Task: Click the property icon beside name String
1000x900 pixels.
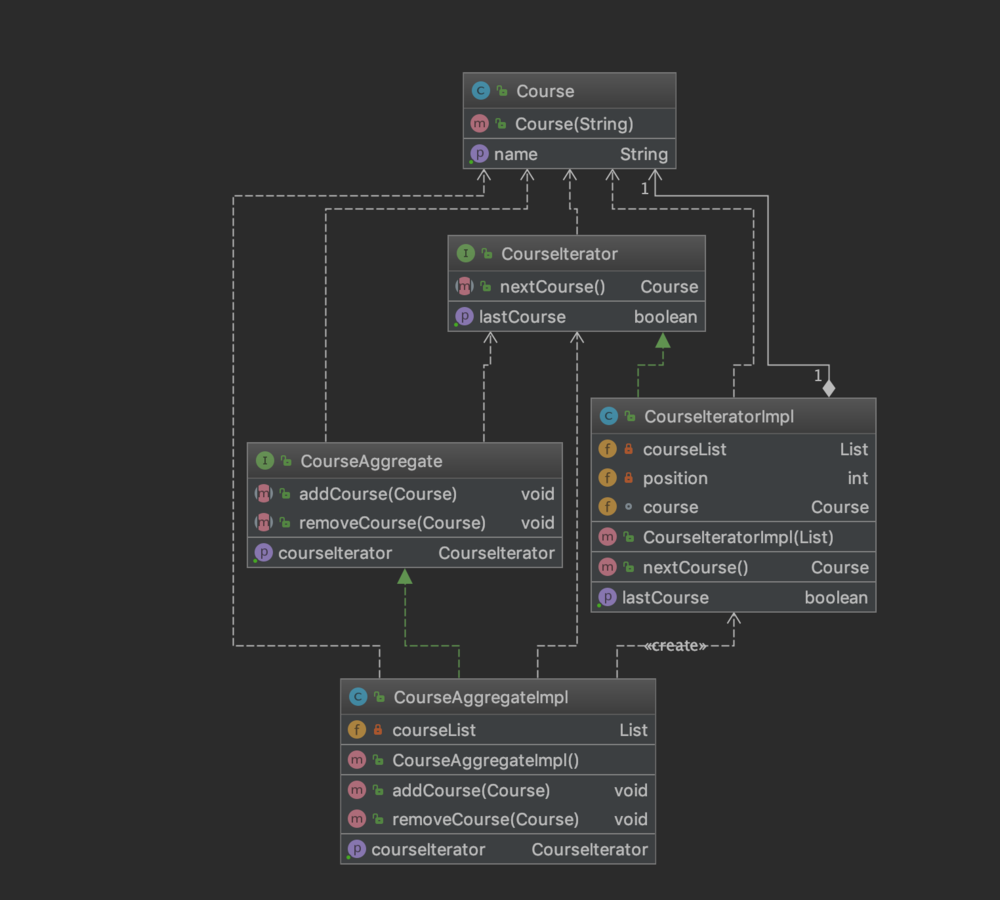Action: point(479,154)
